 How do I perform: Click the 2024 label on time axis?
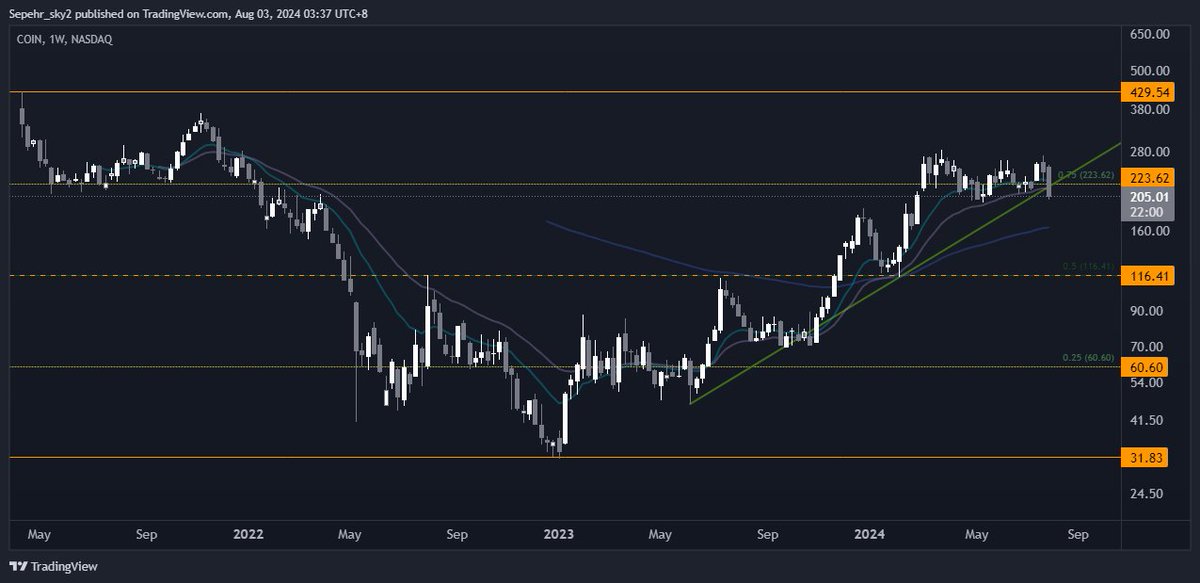[871, 535]
